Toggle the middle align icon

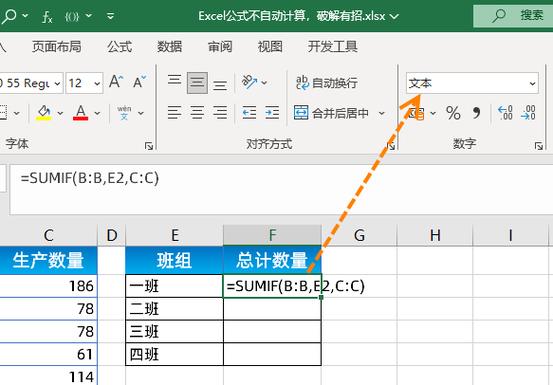coord(197,83)
